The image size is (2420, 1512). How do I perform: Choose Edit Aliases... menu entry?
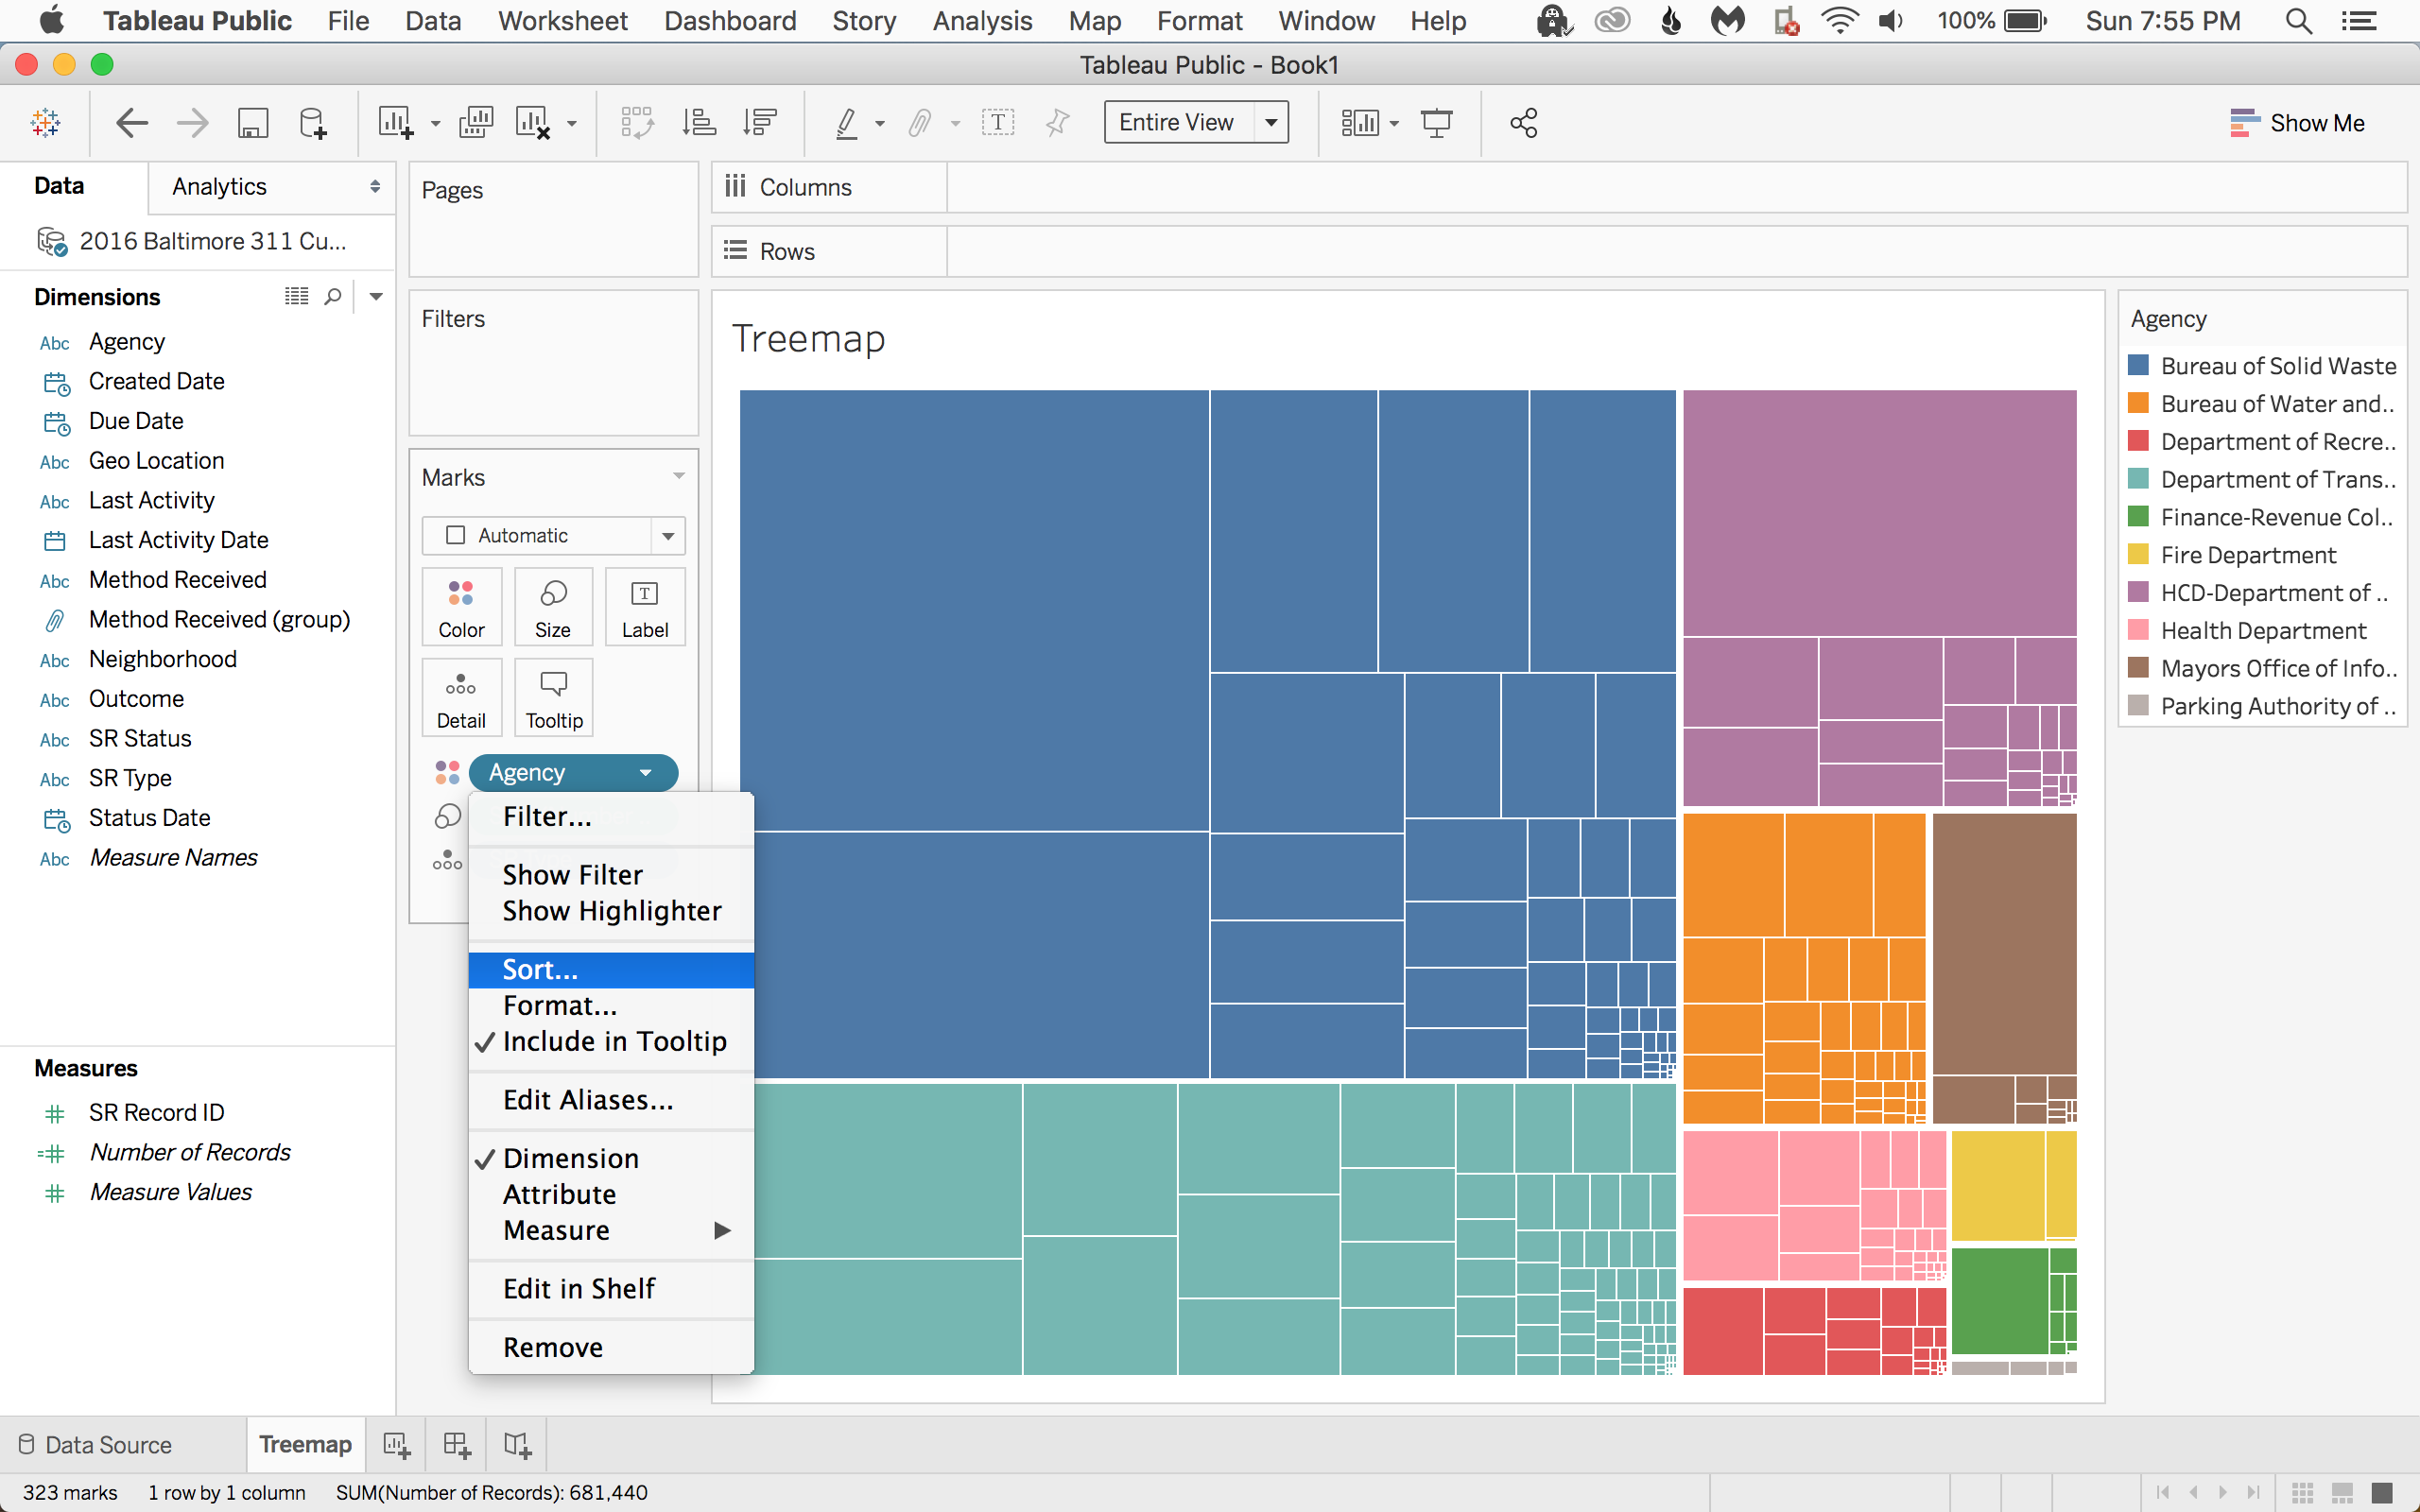pos(611,1100)
